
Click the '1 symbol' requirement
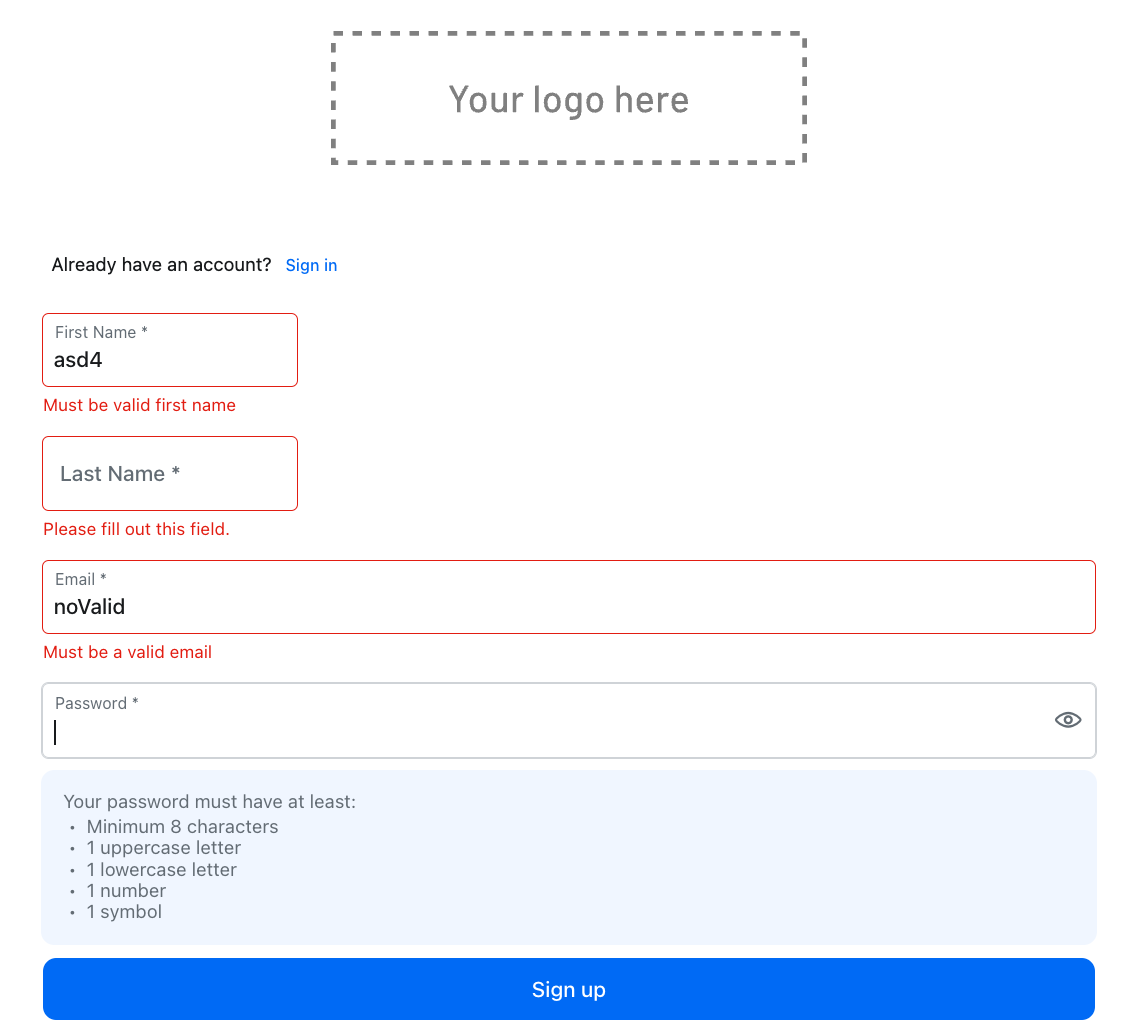pos(124,912)
